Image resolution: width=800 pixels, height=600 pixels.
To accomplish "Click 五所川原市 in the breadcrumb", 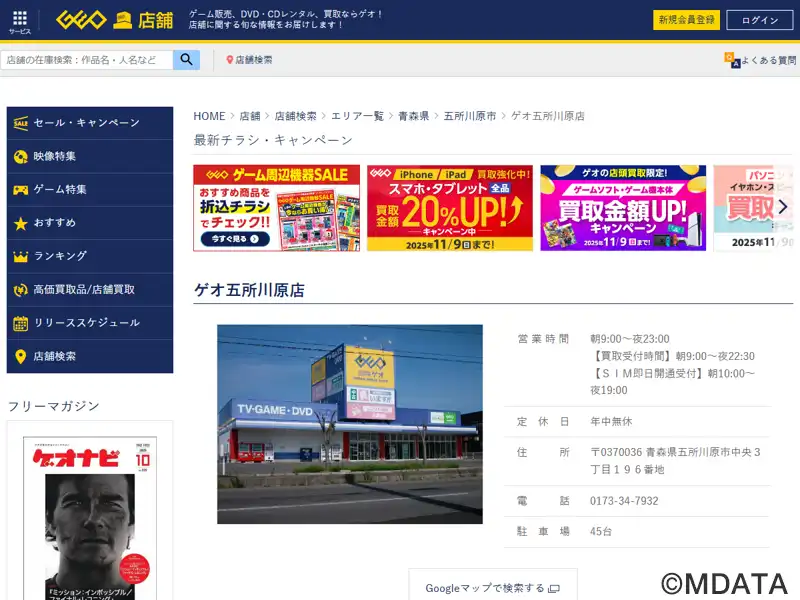I will pos(470,116).
